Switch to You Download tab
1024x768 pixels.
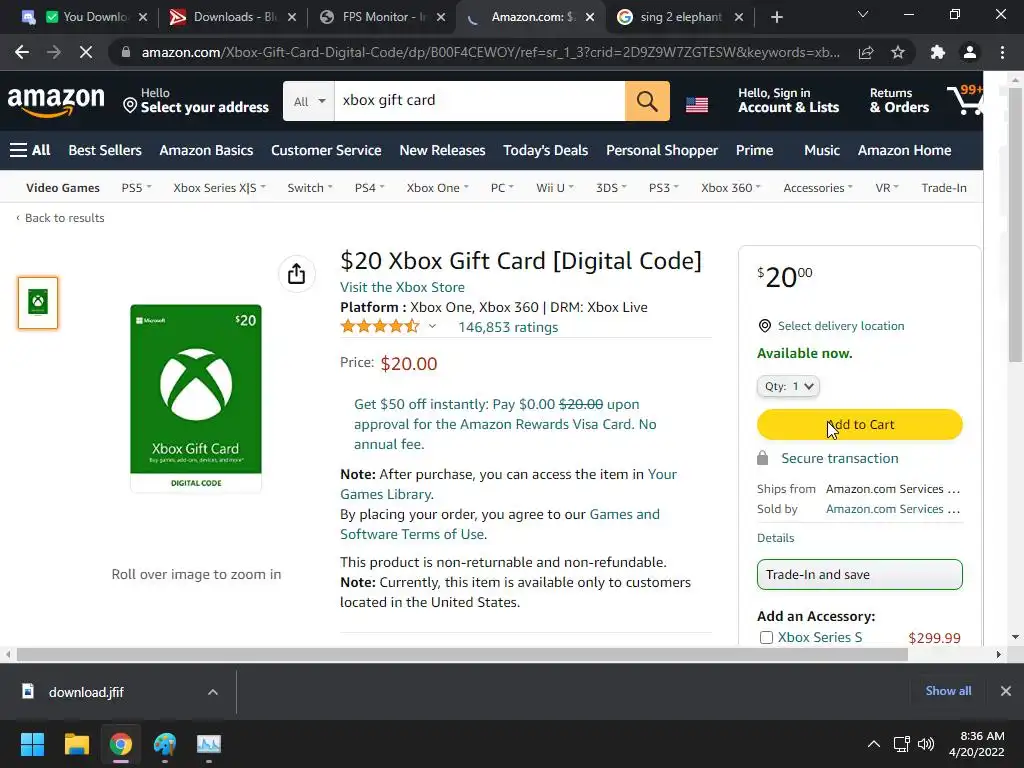[x=85, y=17]
